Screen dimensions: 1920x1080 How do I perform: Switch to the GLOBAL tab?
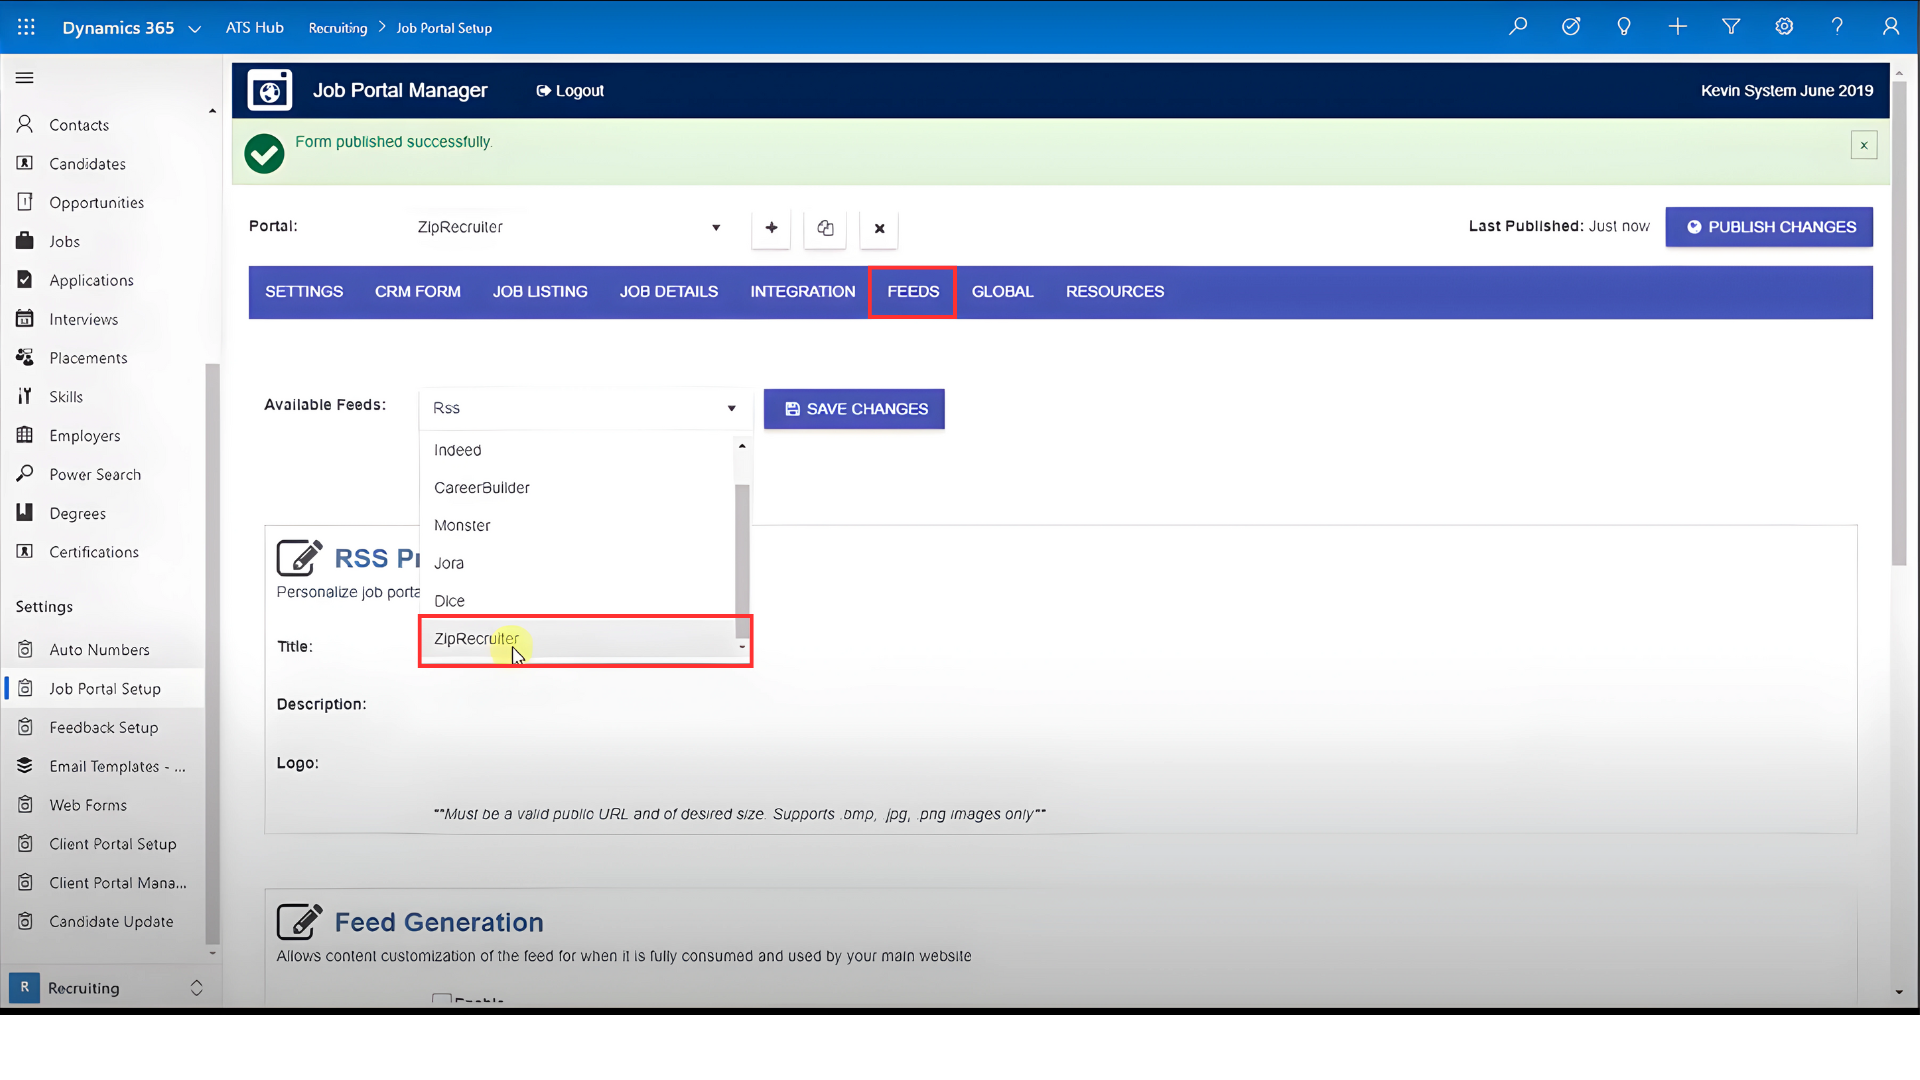tap(1003, 292)
